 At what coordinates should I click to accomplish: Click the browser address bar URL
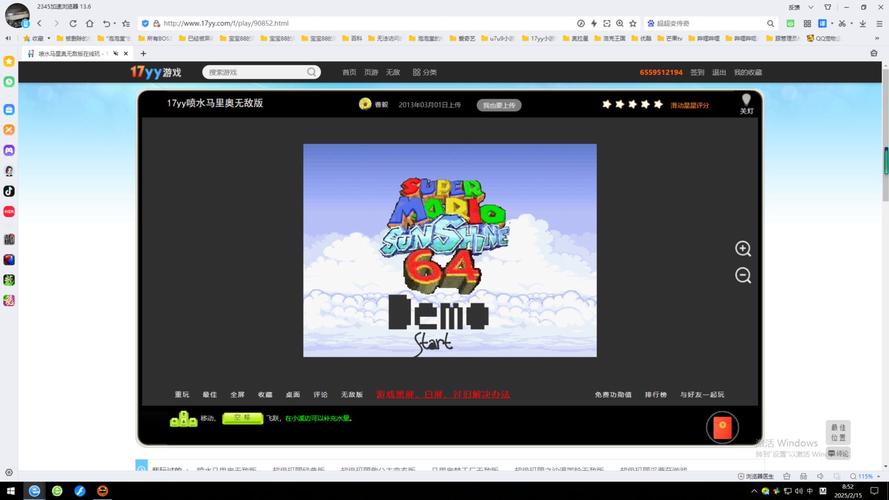[x=226, y=23]
